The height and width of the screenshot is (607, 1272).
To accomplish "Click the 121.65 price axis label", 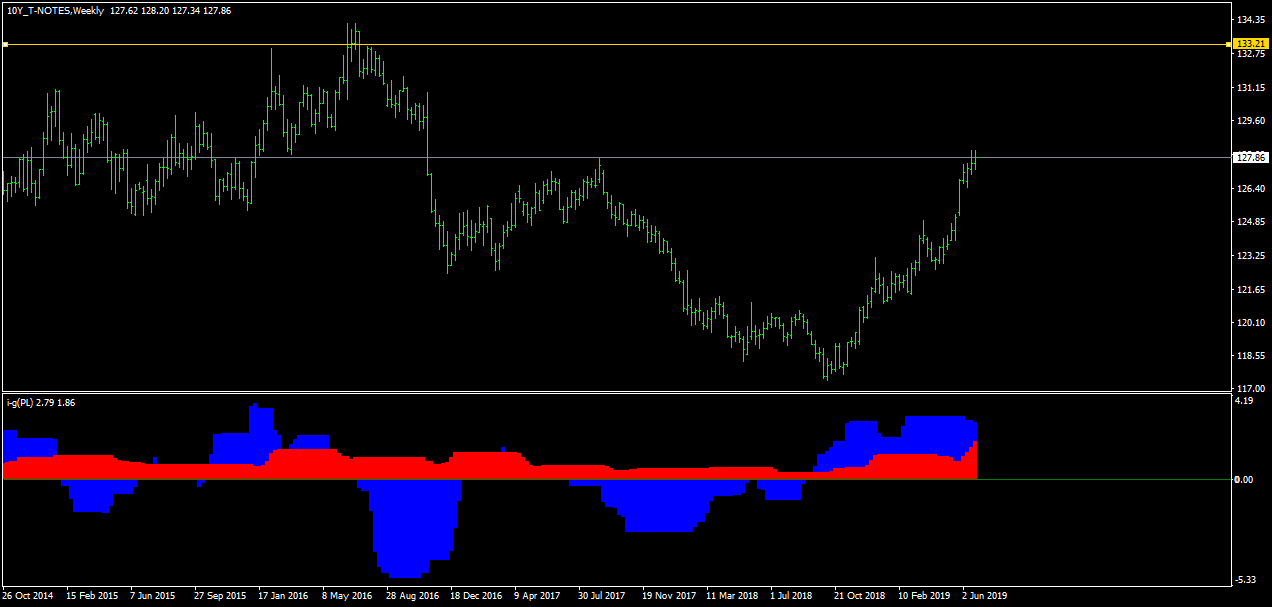I will 1251,290.
